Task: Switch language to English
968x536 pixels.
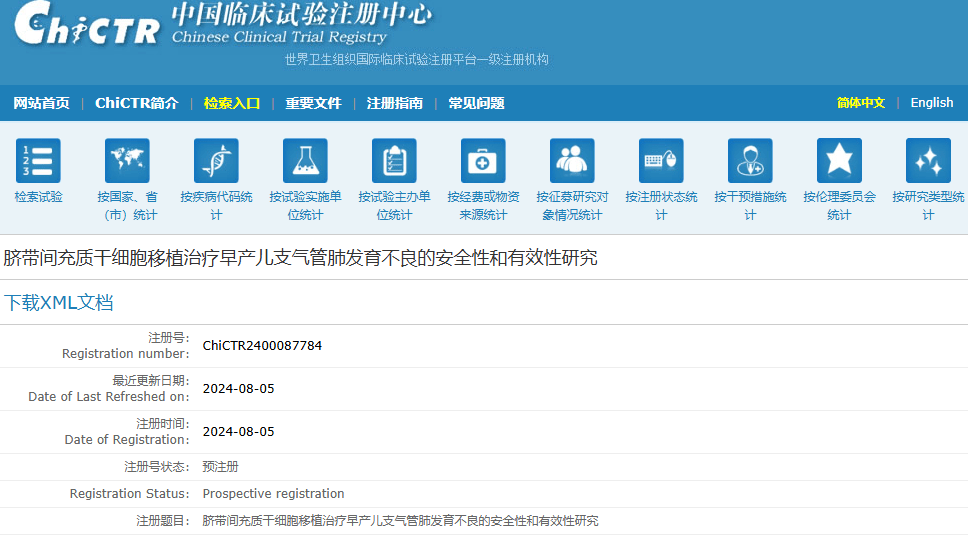Action: coord(931,103)
